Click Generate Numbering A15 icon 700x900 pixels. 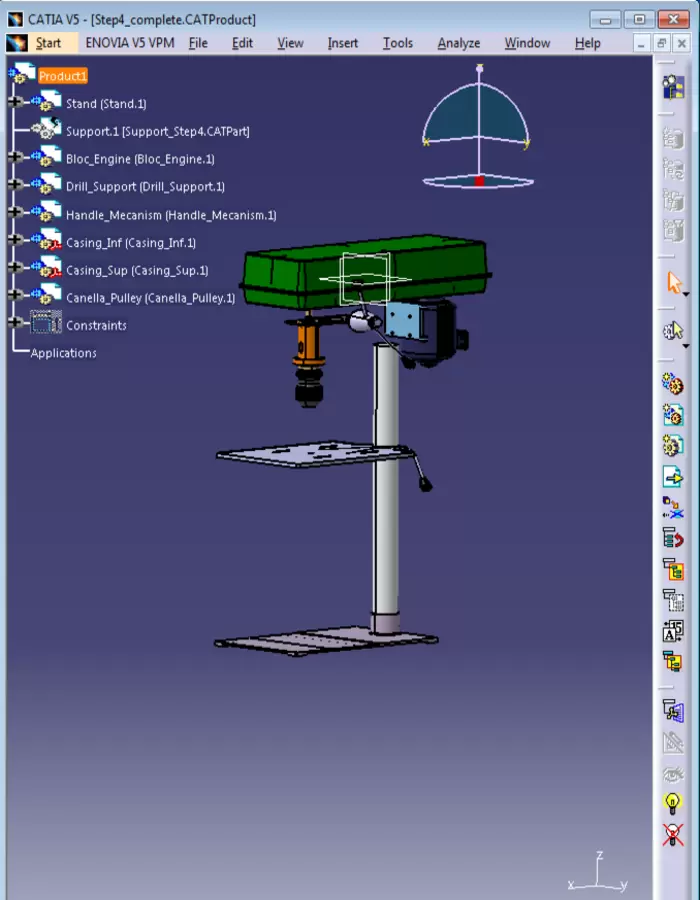tap(673, 631)
